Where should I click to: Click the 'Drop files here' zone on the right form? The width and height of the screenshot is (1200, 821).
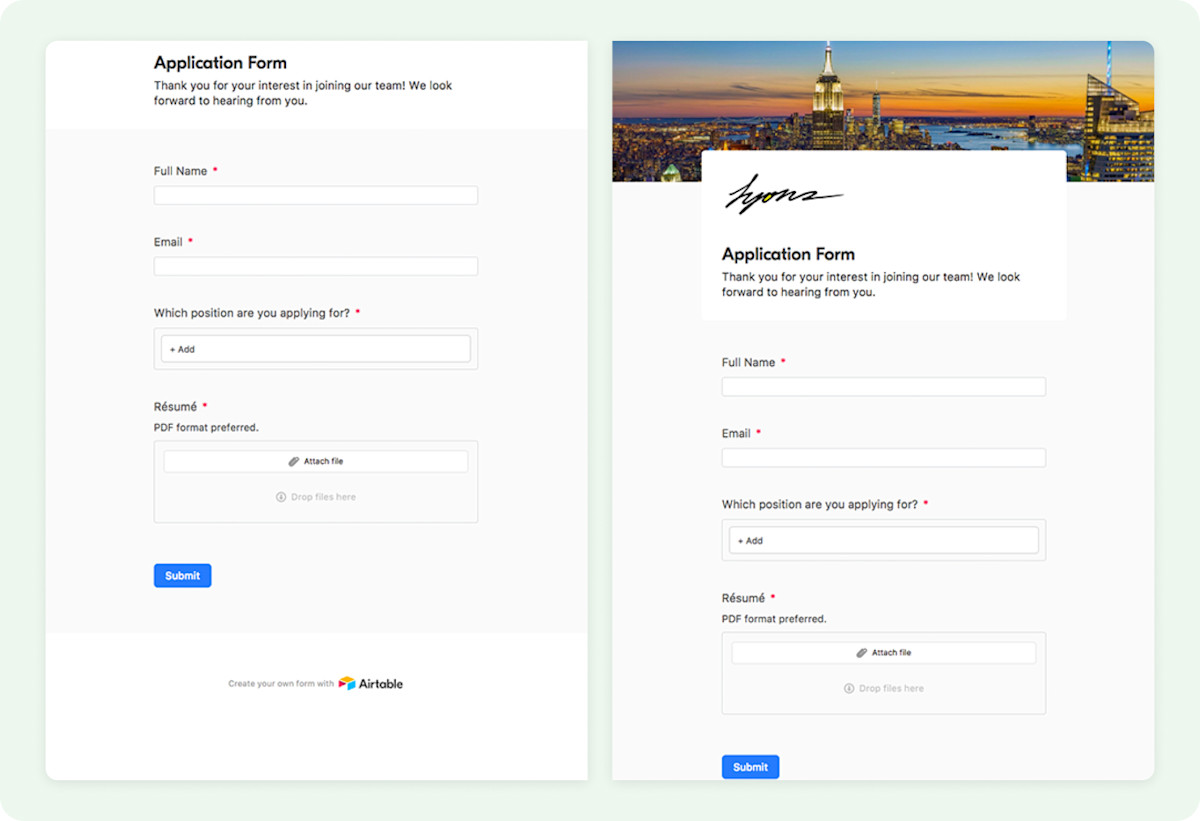click(x=883, y=688)
